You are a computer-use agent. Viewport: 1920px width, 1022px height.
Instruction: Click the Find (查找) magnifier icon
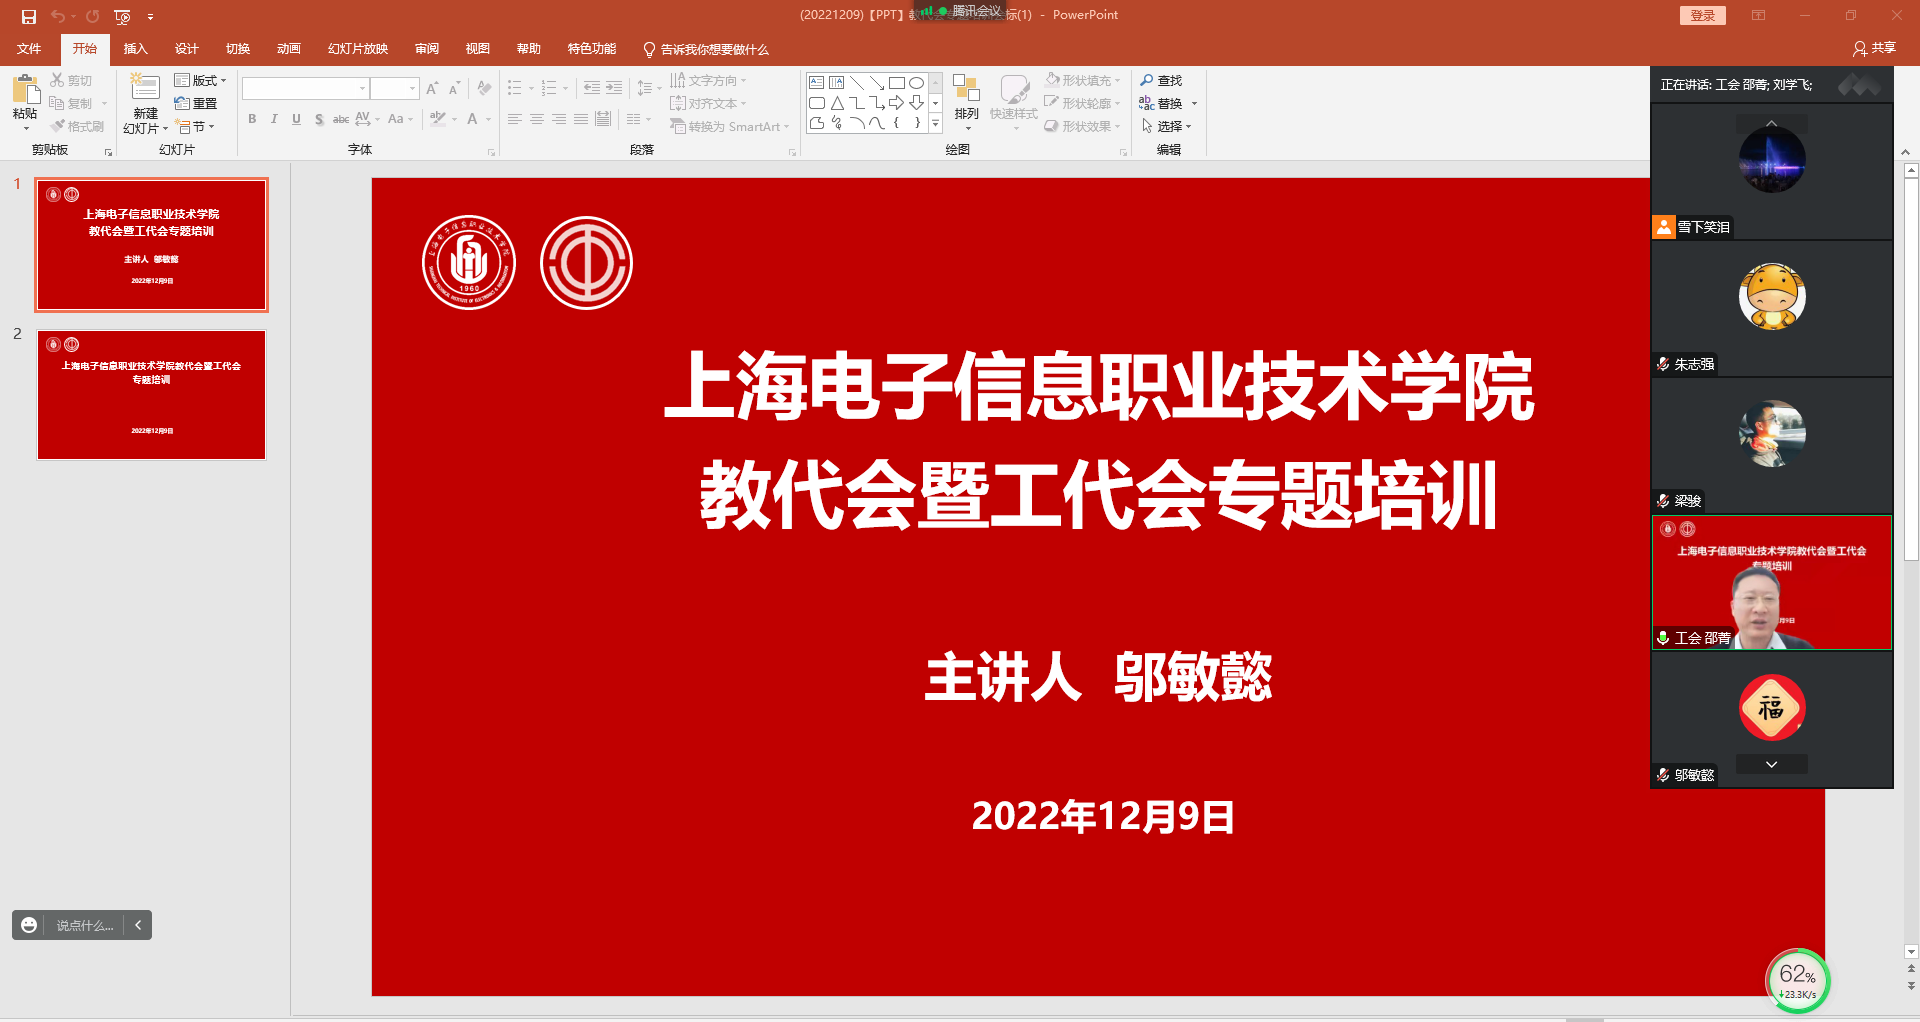click(x=1147, y=81)
